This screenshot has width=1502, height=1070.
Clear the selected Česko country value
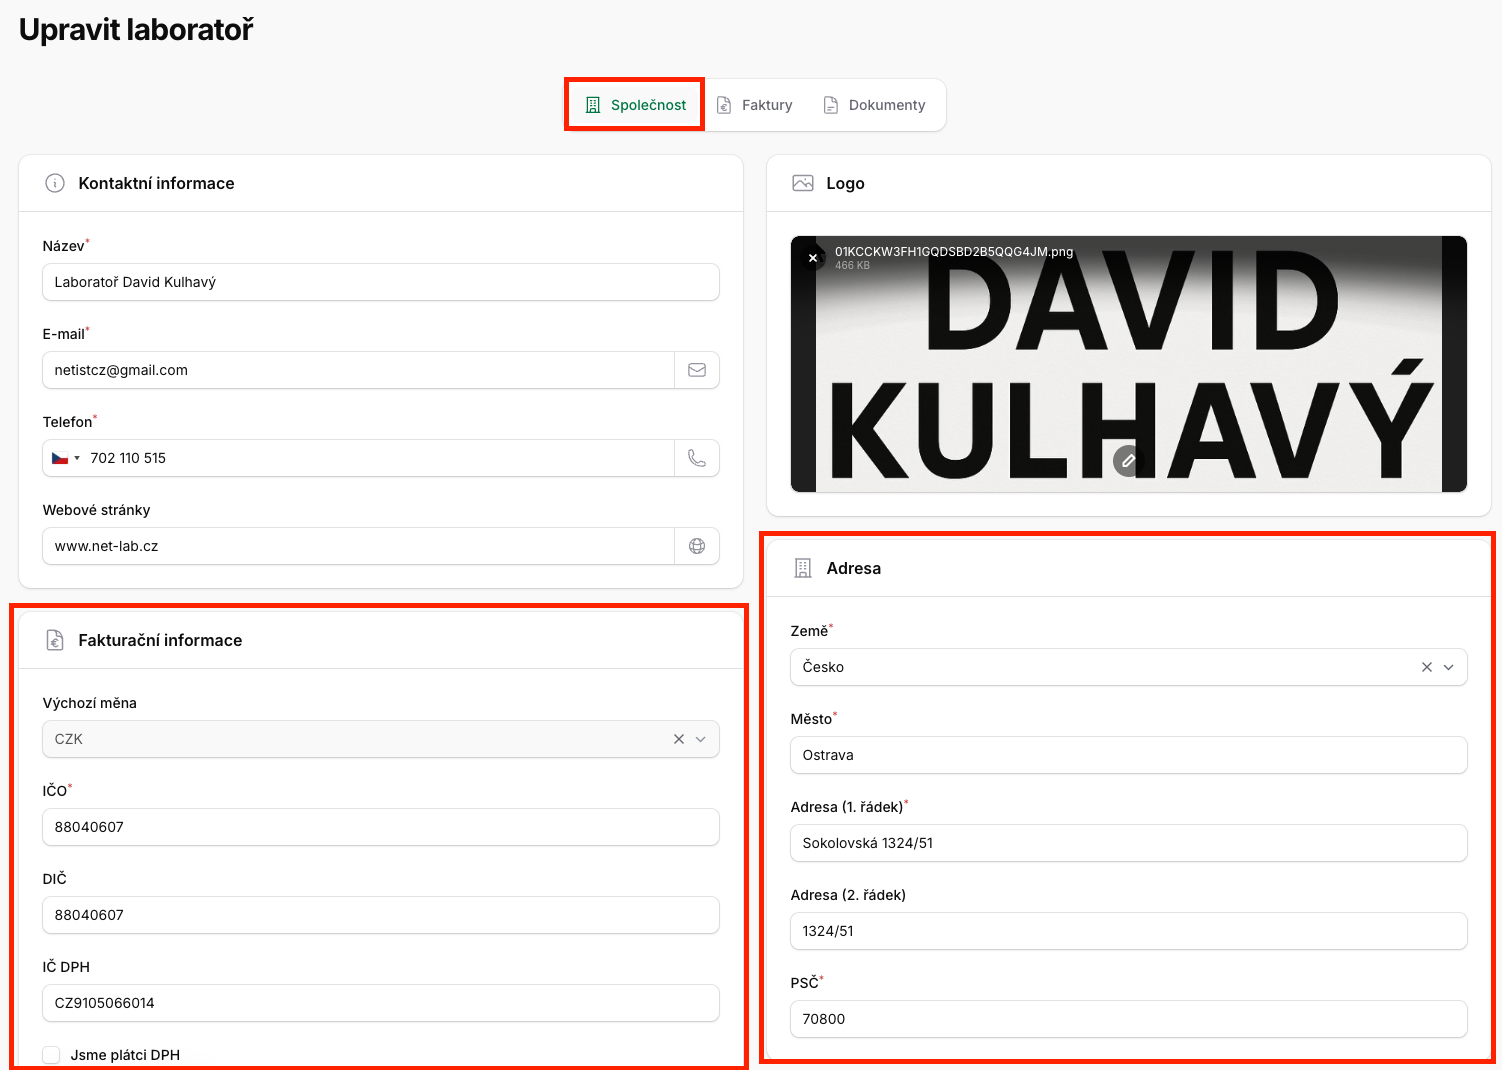point(1427,667)
